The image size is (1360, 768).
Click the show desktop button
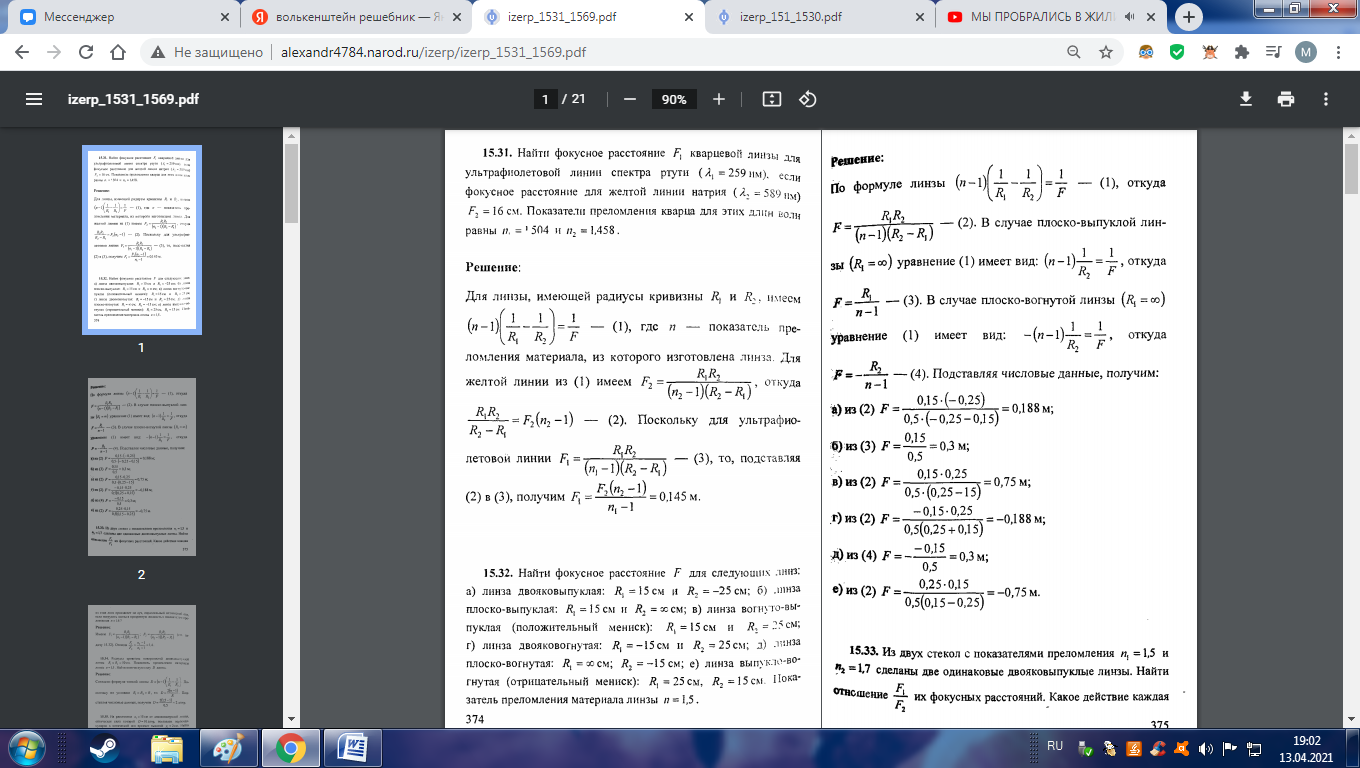click(x=1353, y=748)
